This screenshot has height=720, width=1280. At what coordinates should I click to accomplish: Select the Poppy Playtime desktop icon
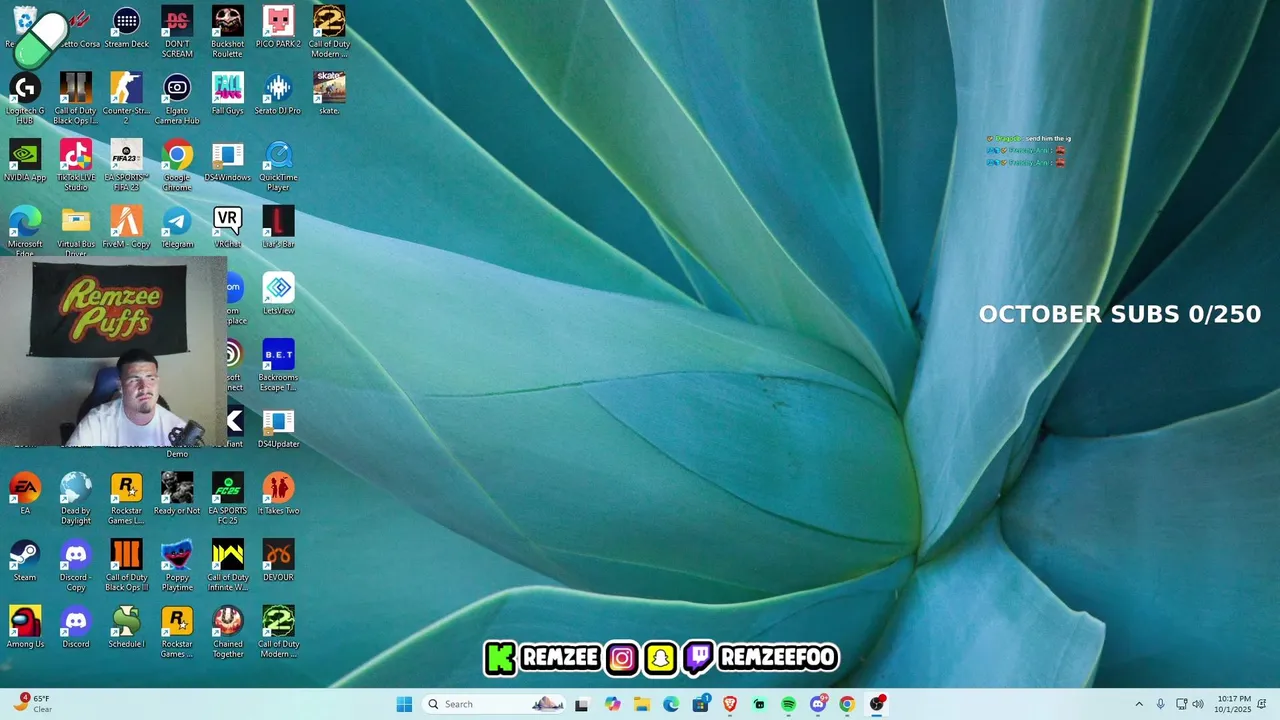point(177,566)
